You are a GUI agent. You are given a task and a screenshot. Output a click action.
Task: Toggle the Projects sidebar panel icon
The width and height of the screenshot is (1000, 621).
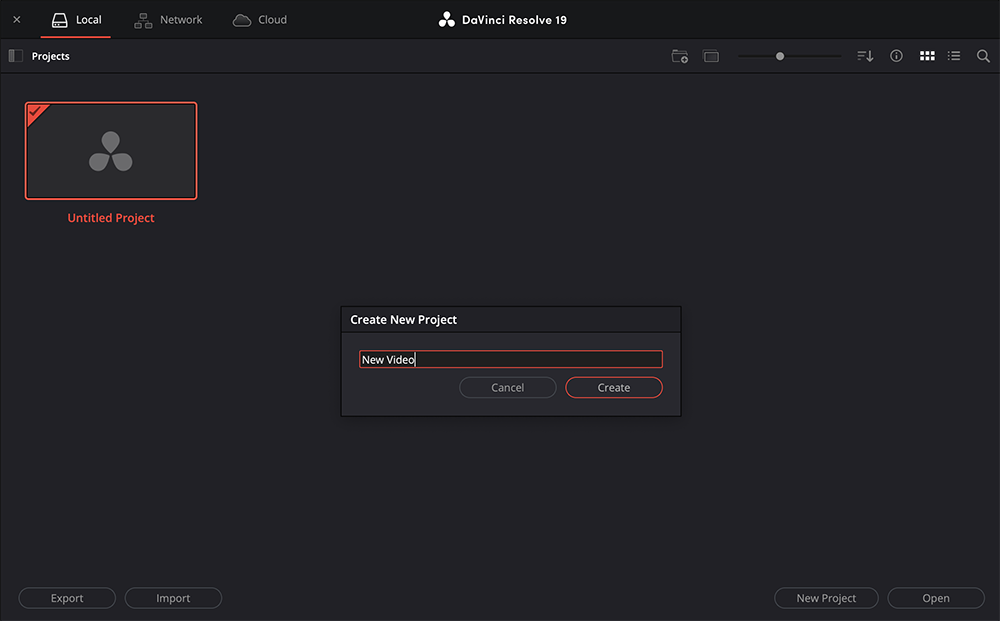point(14,55)
